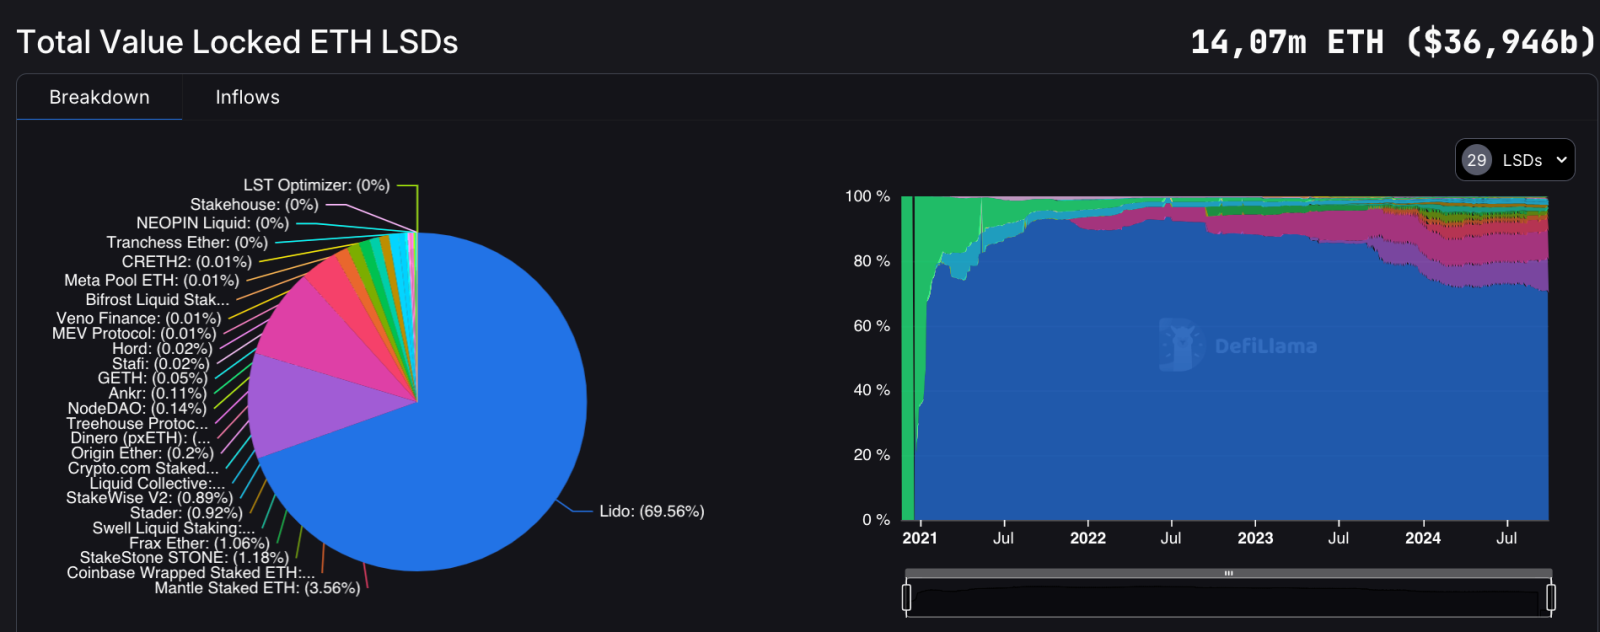Image resolution: width=1600 pixels, height=632 pixels.
Task: Click the 0 % label on the y-axis
Action: point(876,520)
